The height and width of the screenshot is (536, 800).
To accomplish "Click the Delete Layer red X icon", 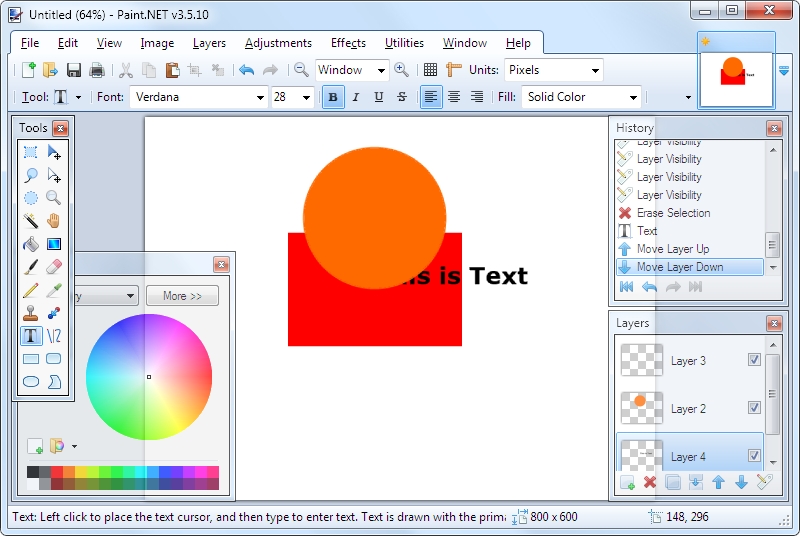I will coord(650,483).
